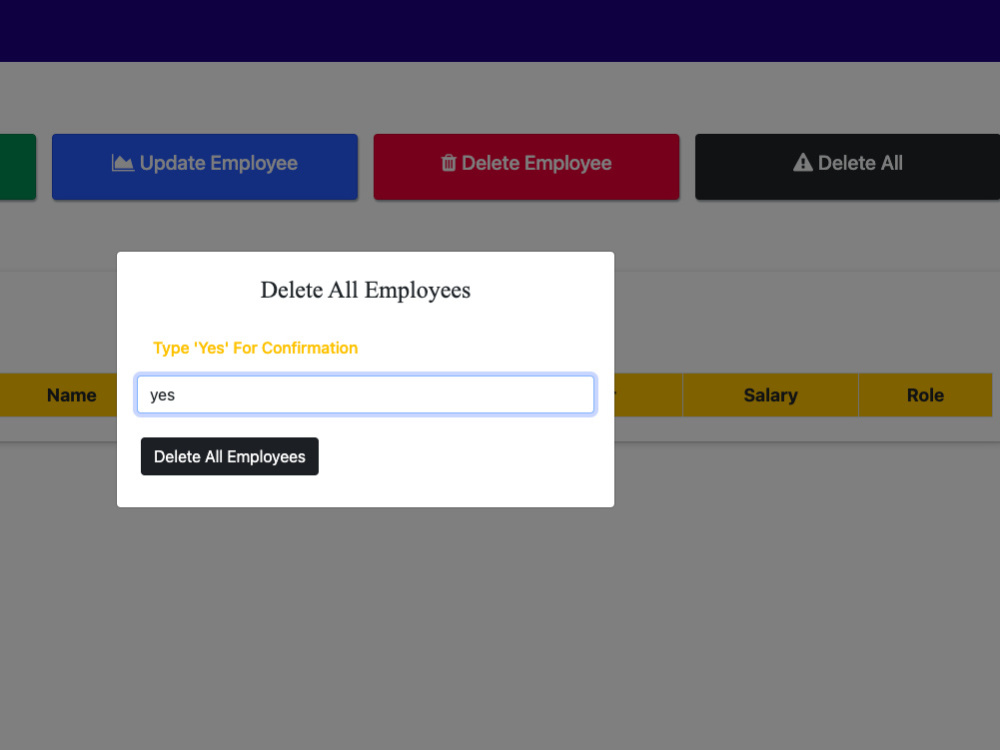Open the Update Employee button
The width and height of the screenshot is (1000, 750).
[205, 166]
